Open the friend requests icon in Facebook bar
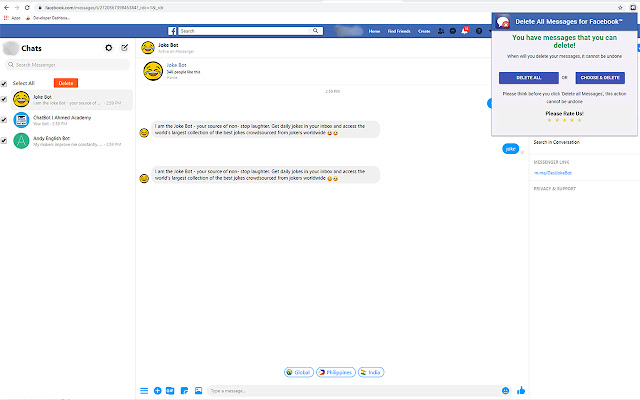640x400 pixels. tap(441, 31)
